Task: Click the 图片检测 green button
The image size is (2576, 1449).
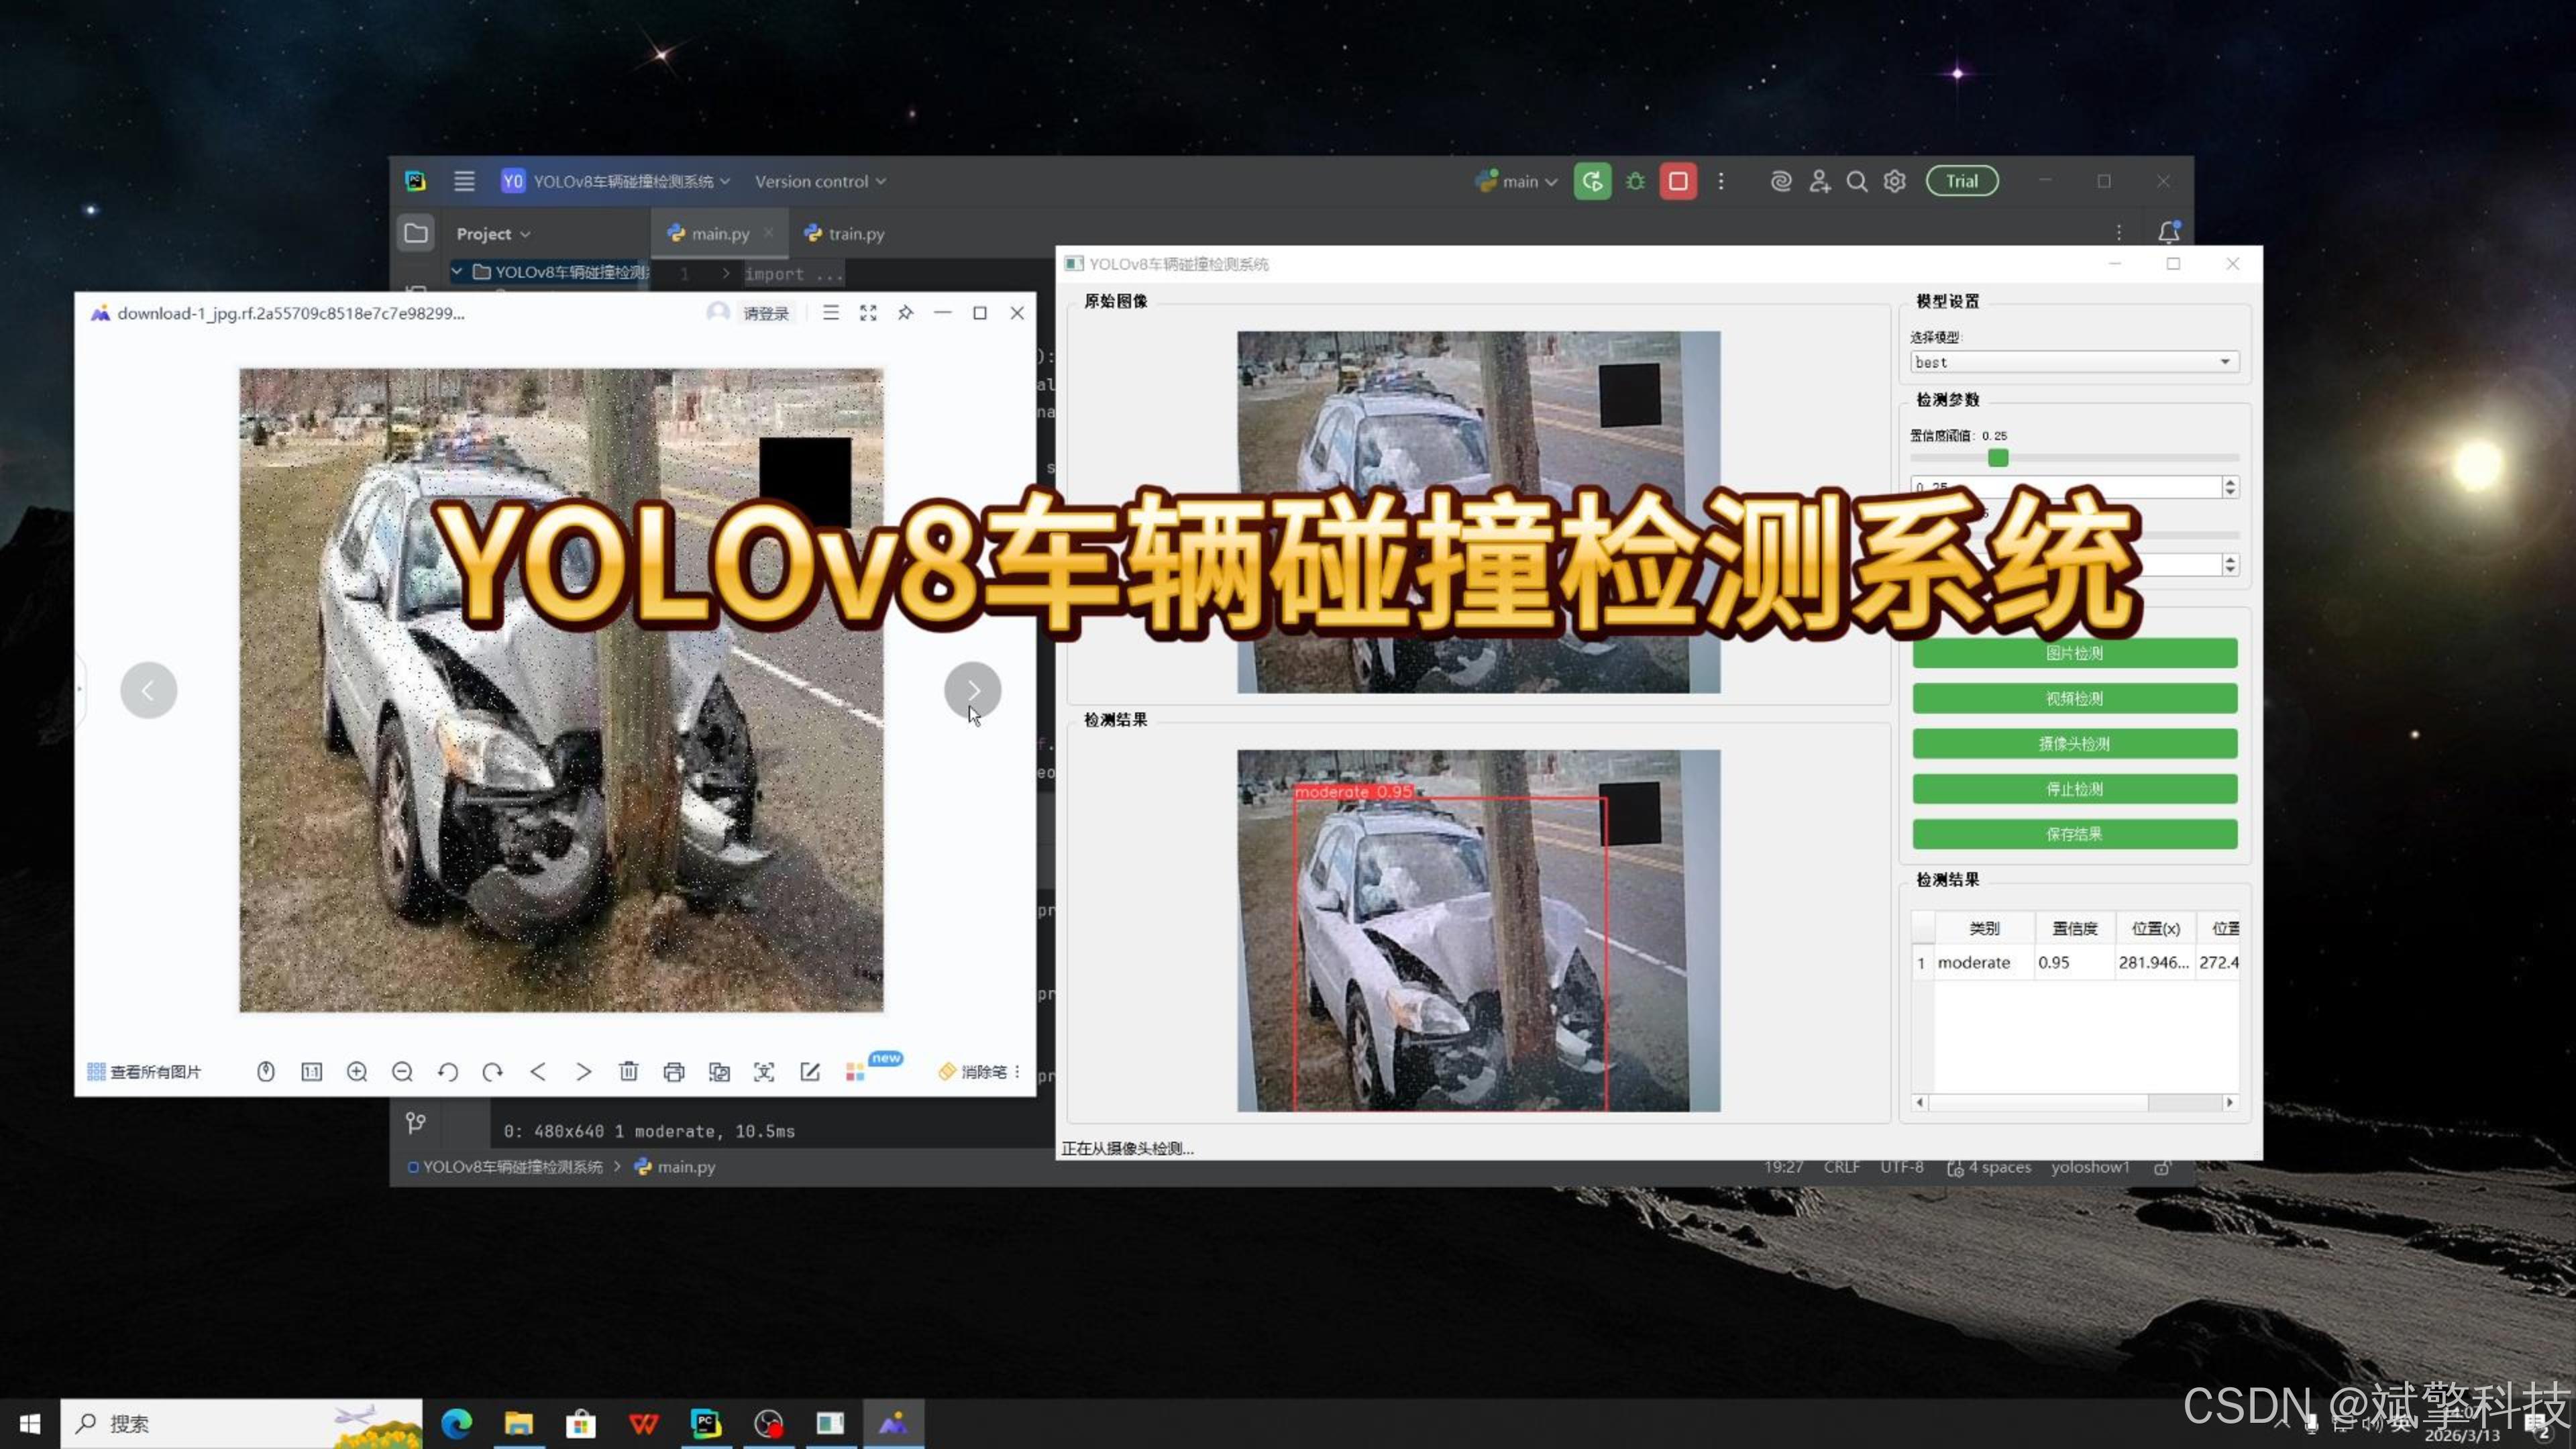Action: point(2074,653)
